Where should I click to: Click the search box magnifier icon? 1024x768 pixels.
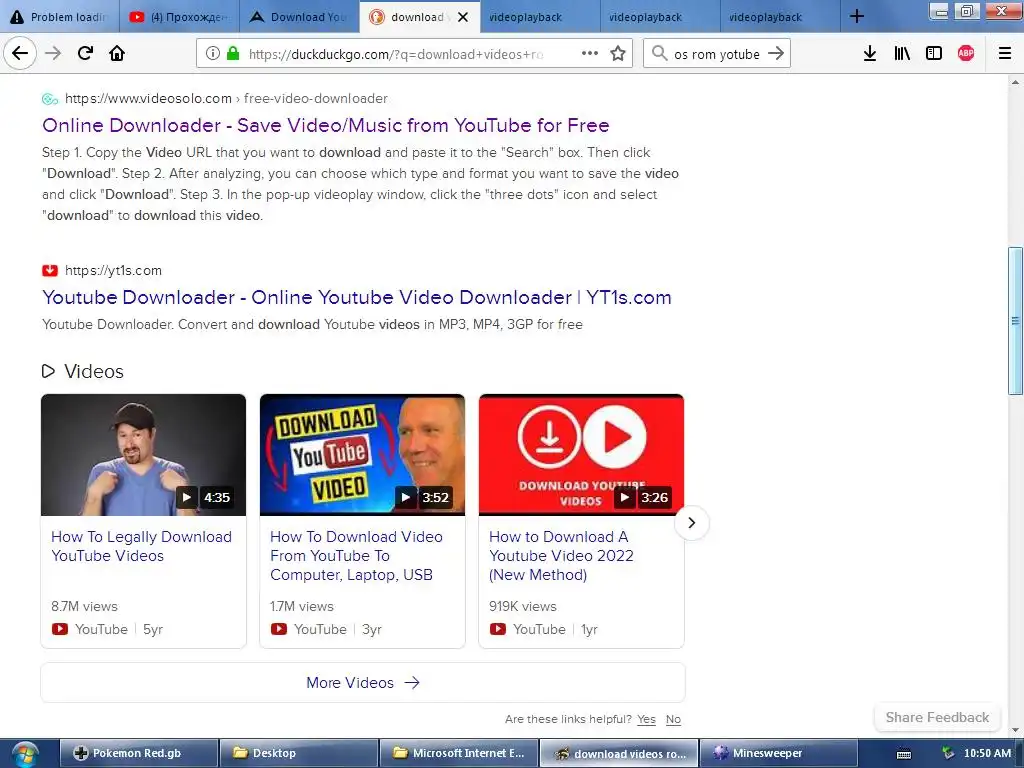(x=660, y=53)
